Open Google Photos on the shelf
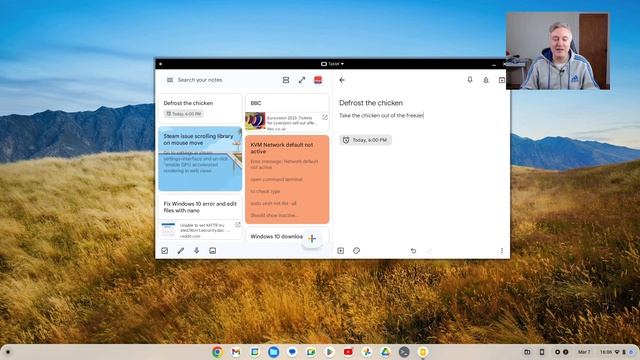 click(x=367, y=352)
